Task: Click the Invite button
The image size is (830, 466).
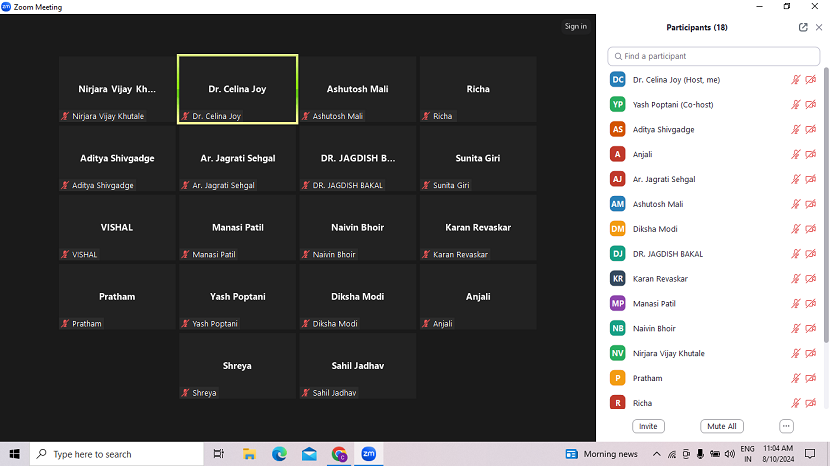Action: (648, 426)
